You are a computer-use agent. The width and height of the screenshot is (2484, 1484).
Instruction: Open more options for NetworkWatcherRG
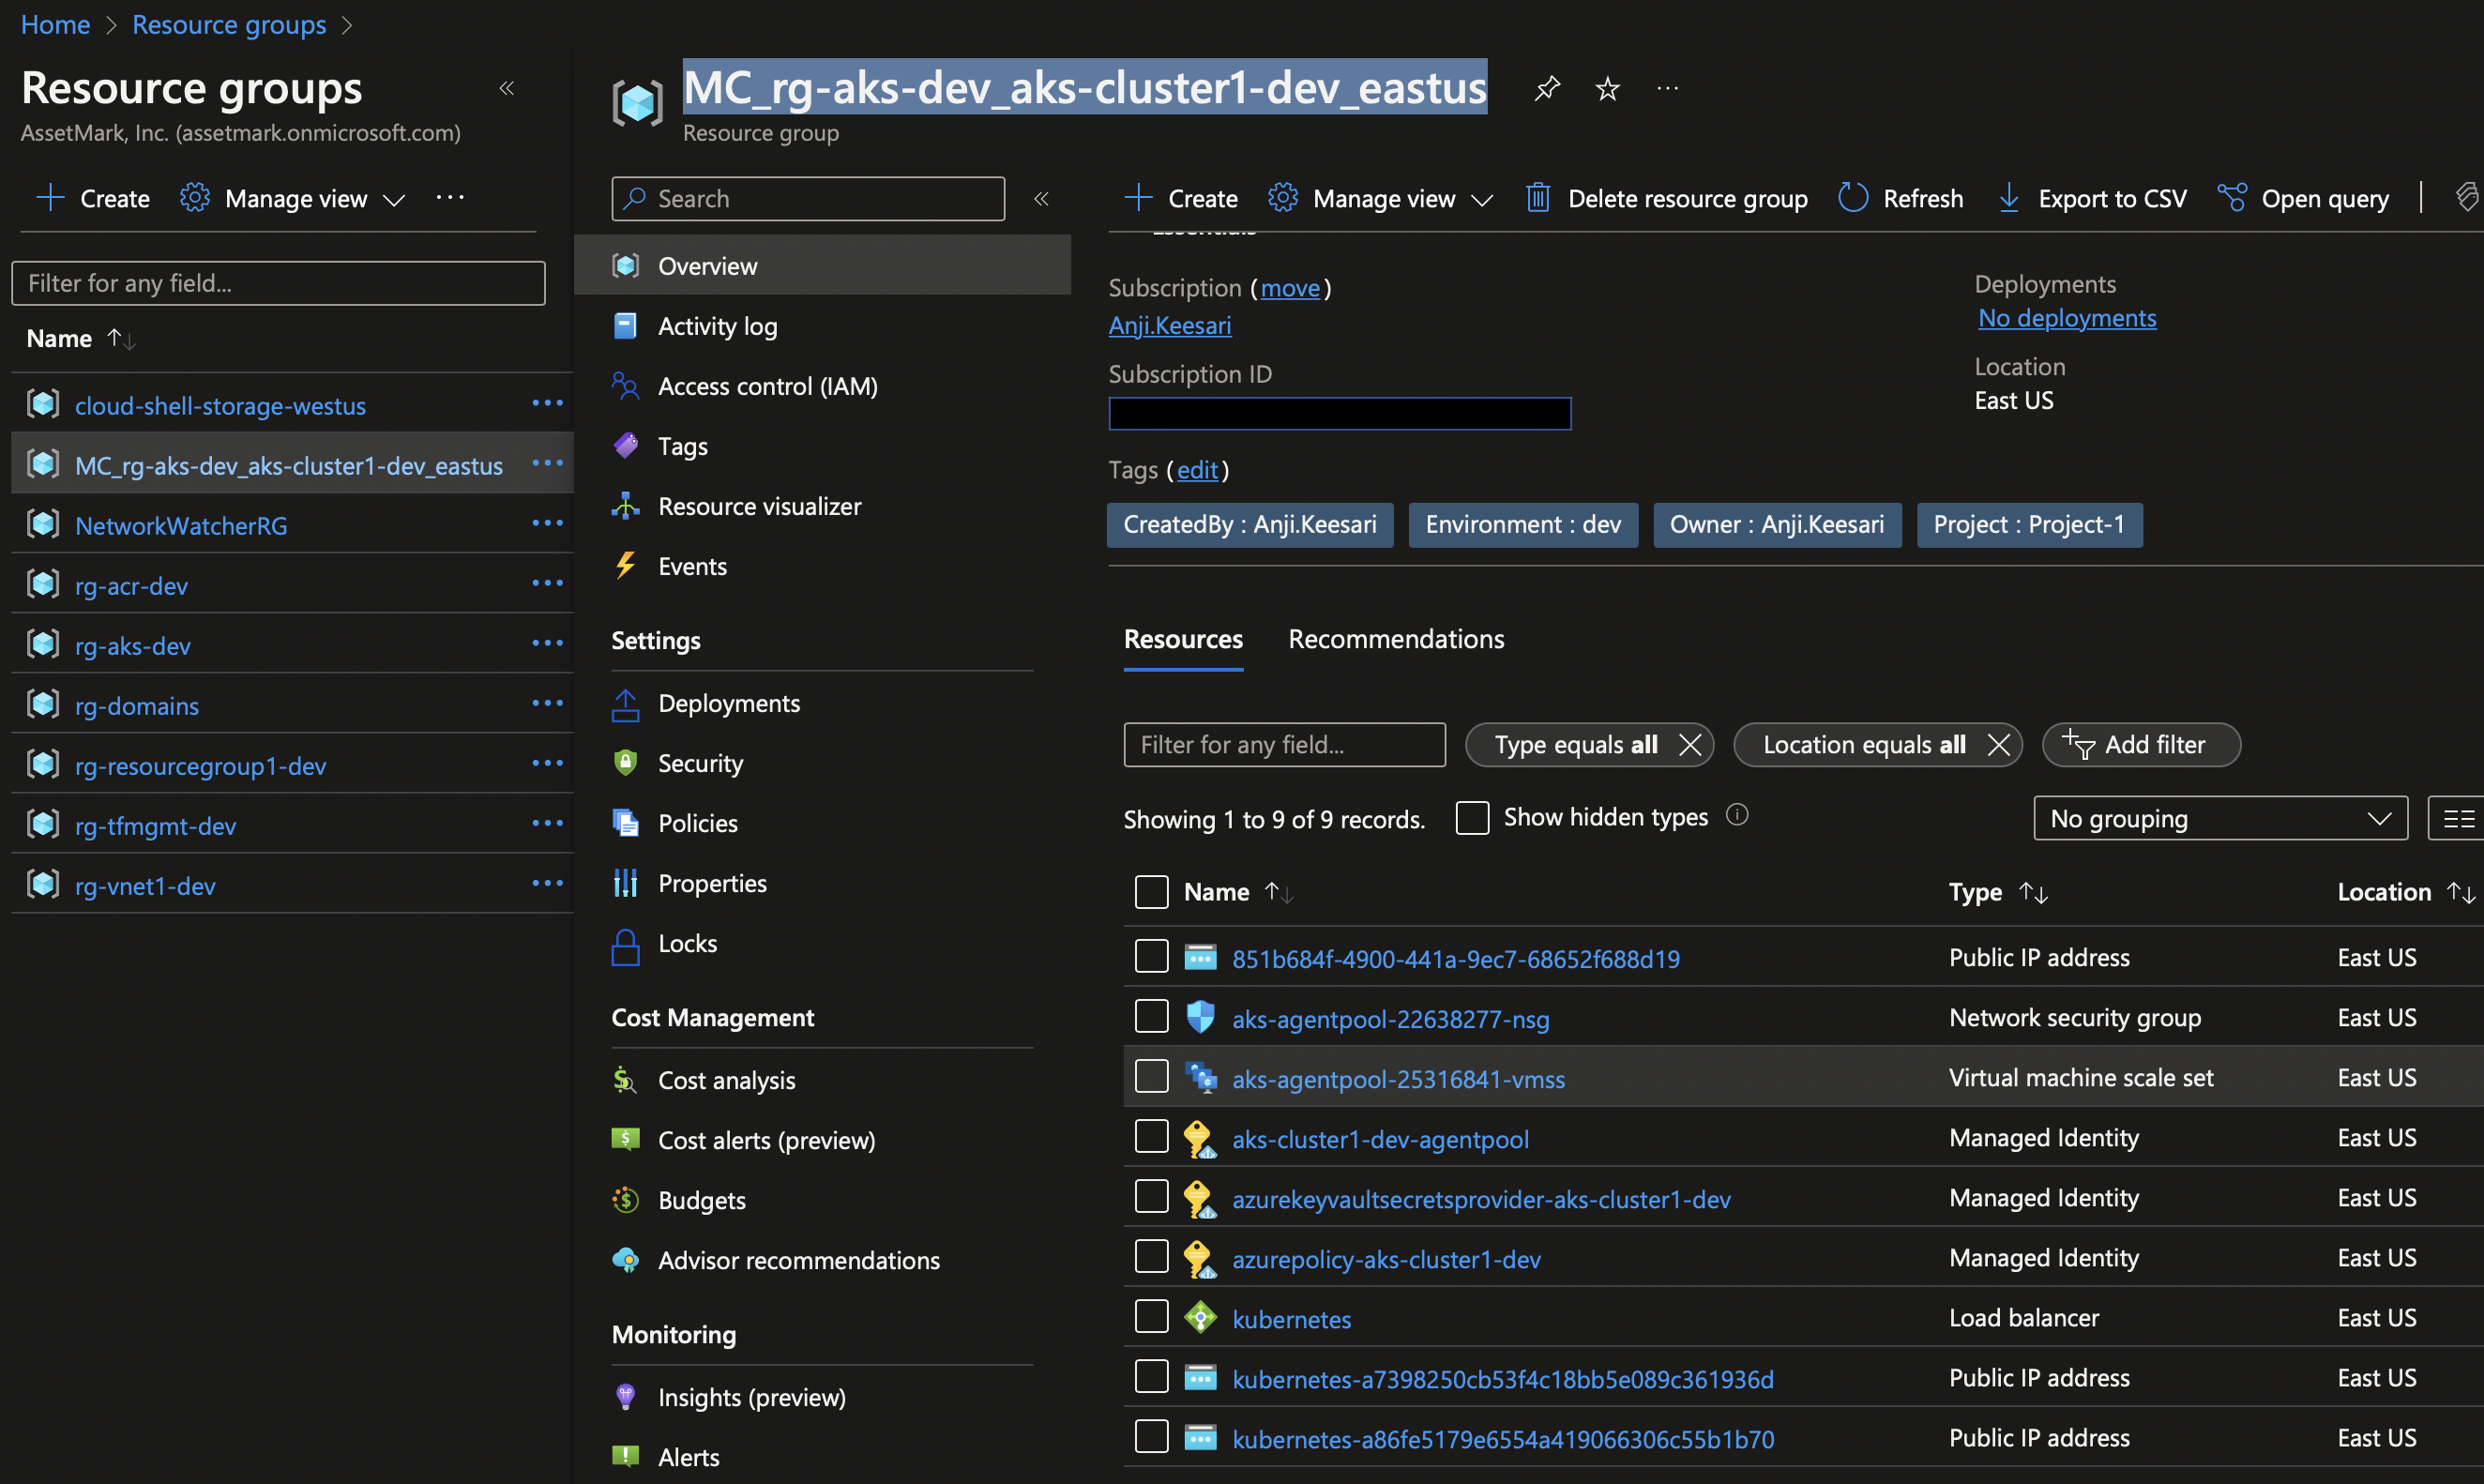pos(547,523)
